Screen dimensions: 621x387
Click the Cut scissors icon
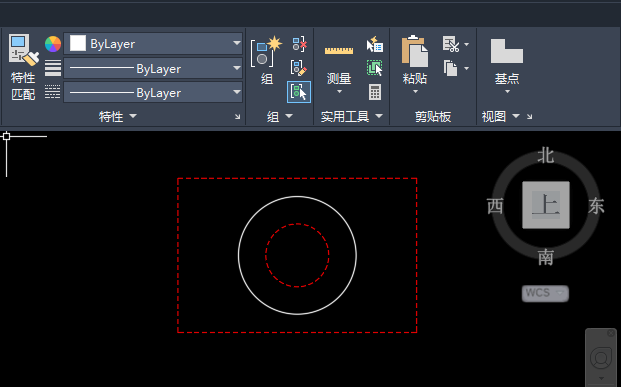[x=451, y=44]
